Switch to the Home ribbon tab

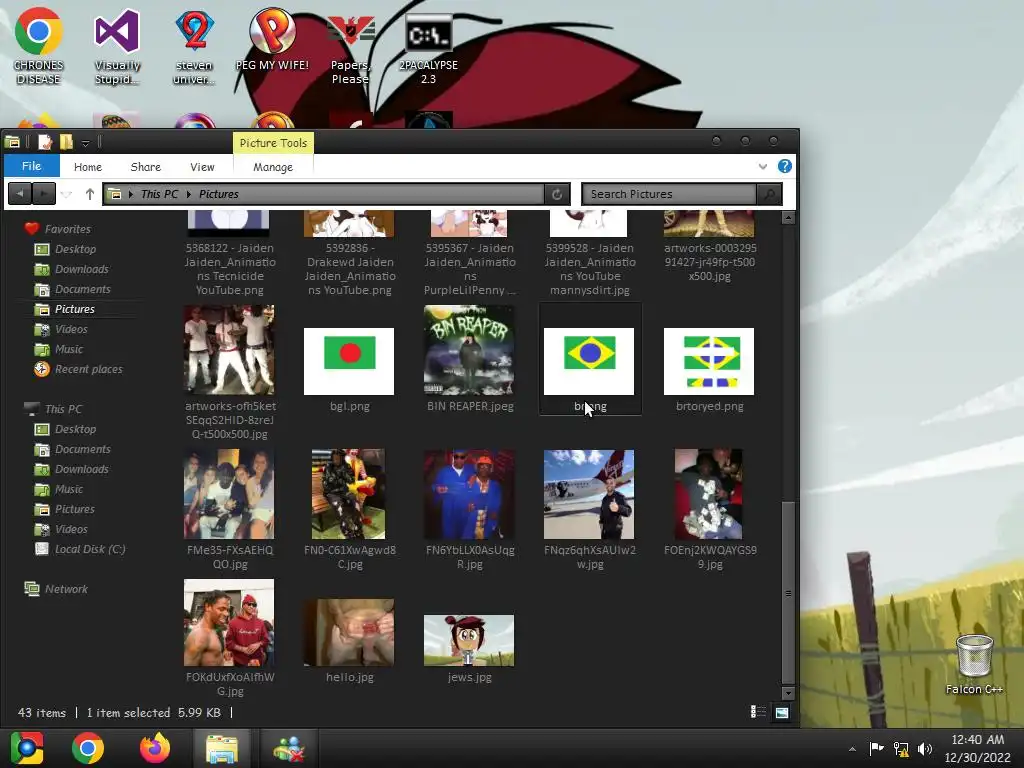tap(88, 167)
